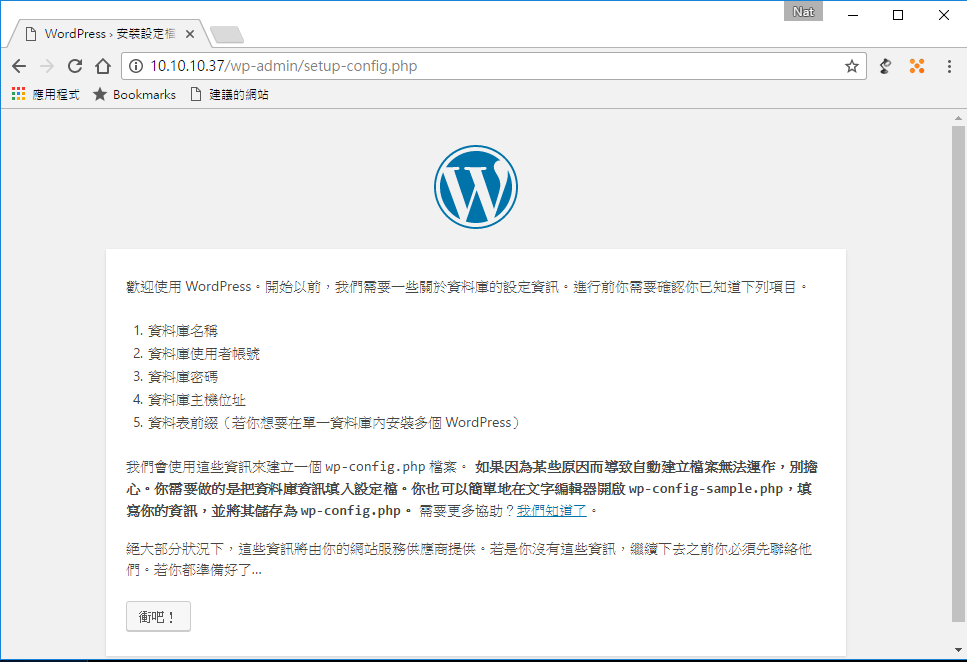The image size is (967, 662).
Task: Click list item 資料庫密碼
Action: pyautogui.click(x=183, y=376)
